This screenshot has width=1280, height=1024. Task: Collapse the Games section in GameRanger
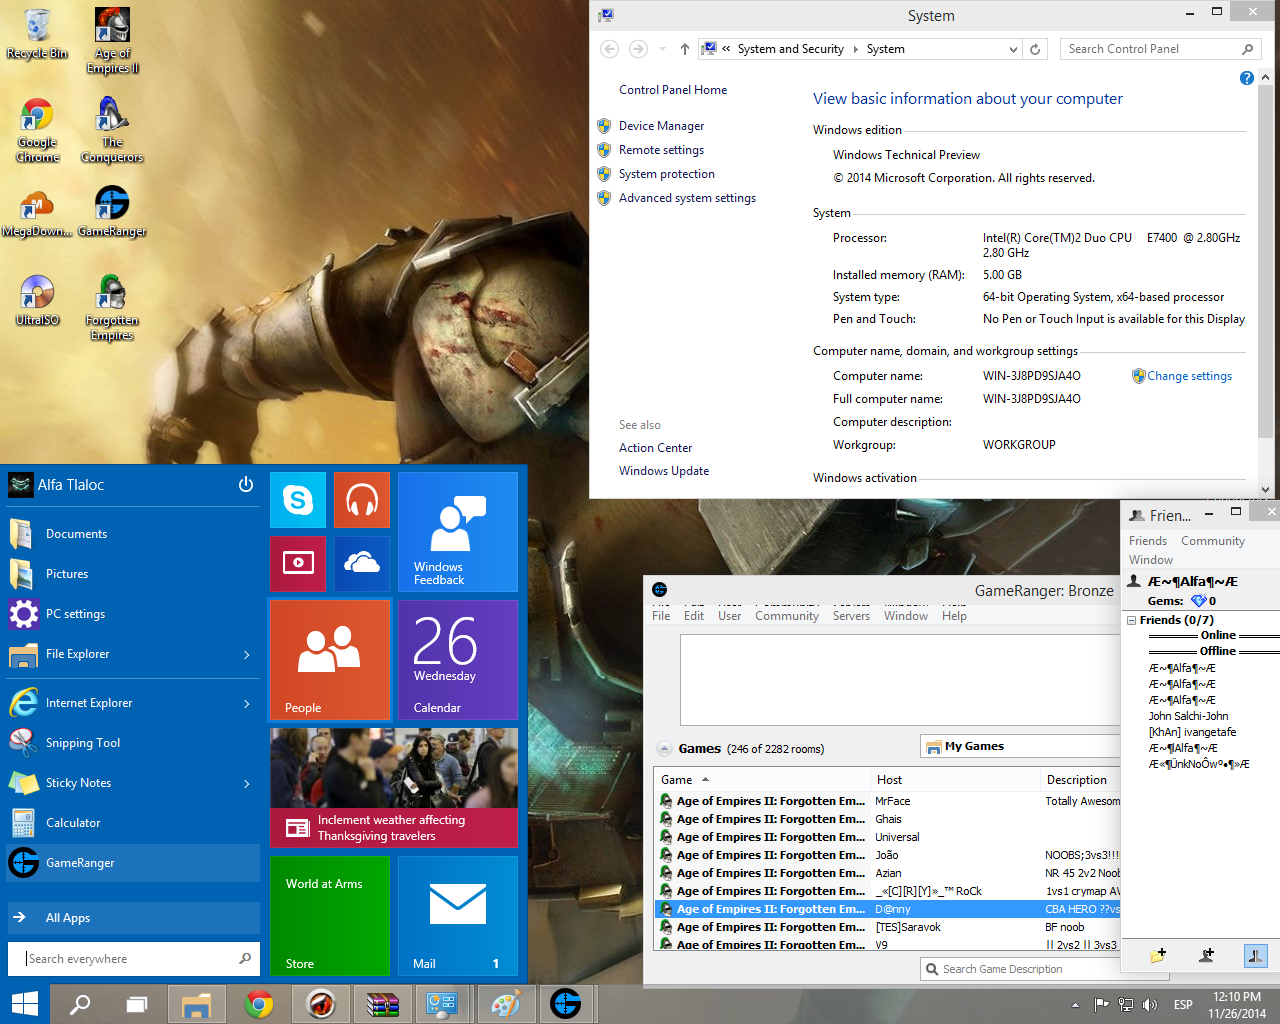pyautogui.click(x=664, y=748)
